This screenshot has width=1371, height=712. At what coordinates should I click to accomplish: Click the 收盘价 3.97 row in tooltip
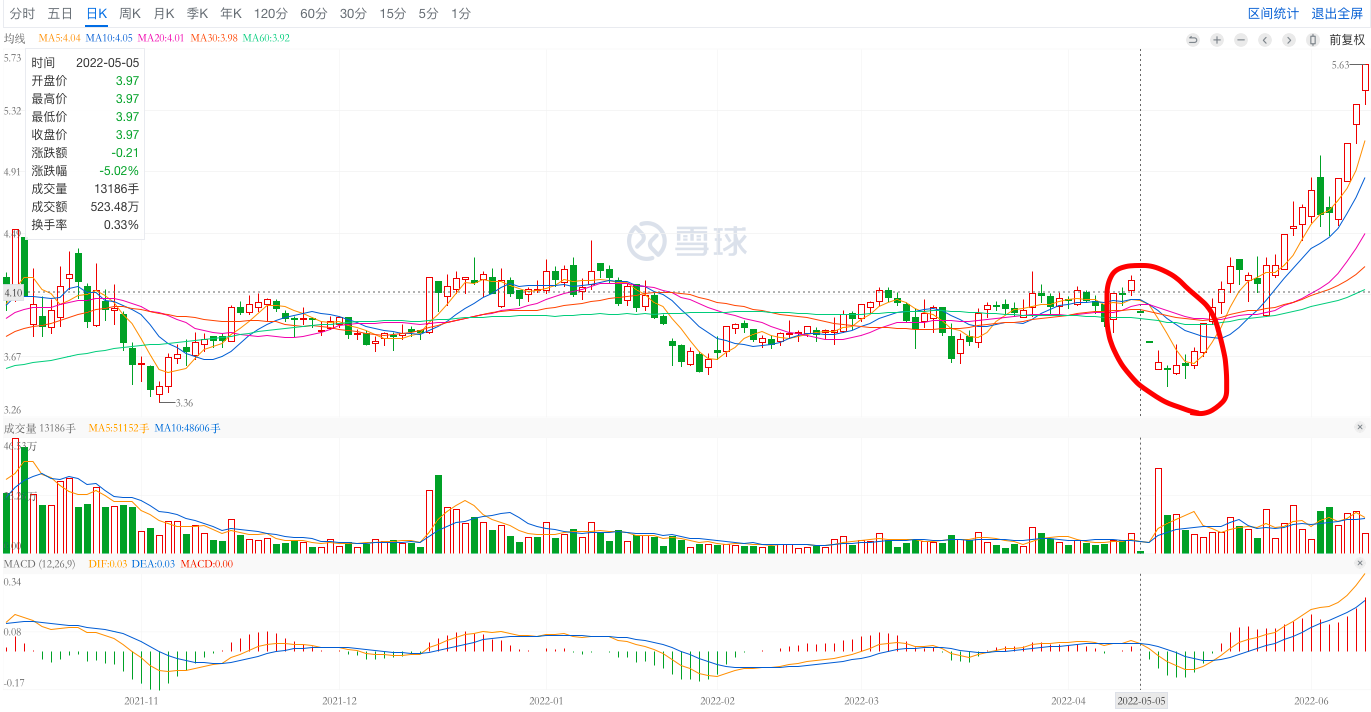[85, 134]
